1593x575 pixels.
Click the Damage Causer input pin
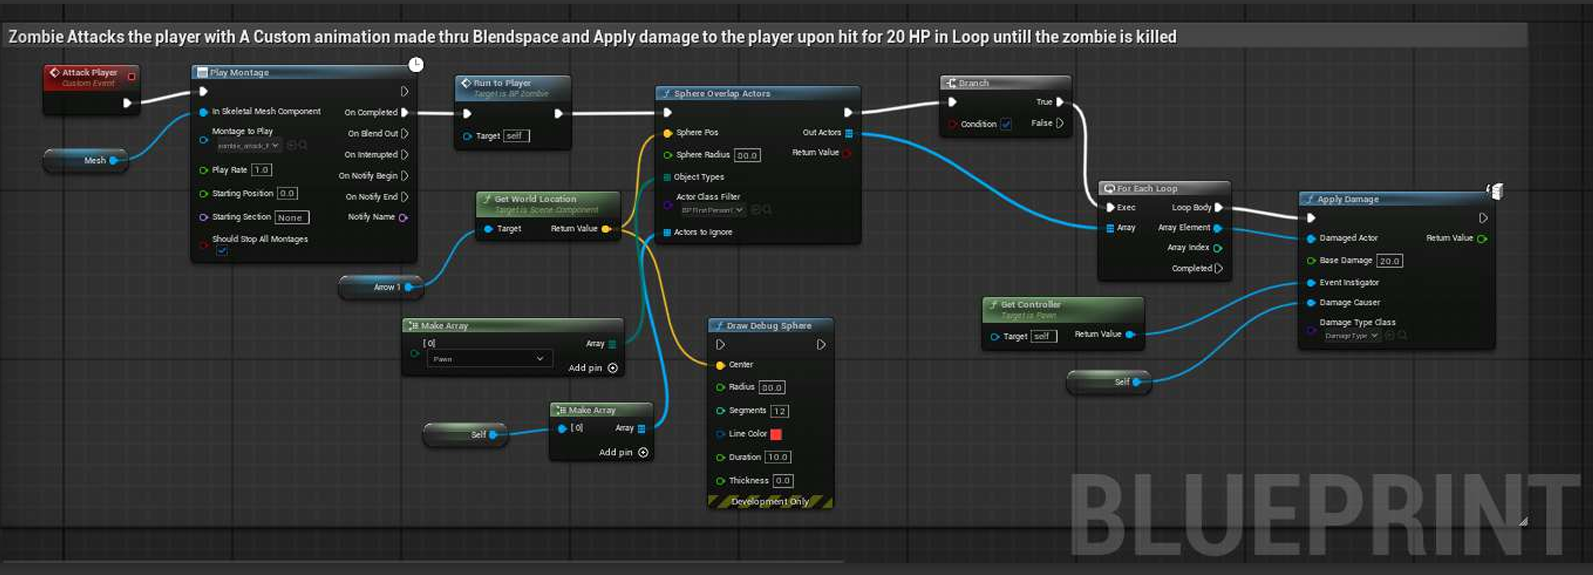(1311, 303)
